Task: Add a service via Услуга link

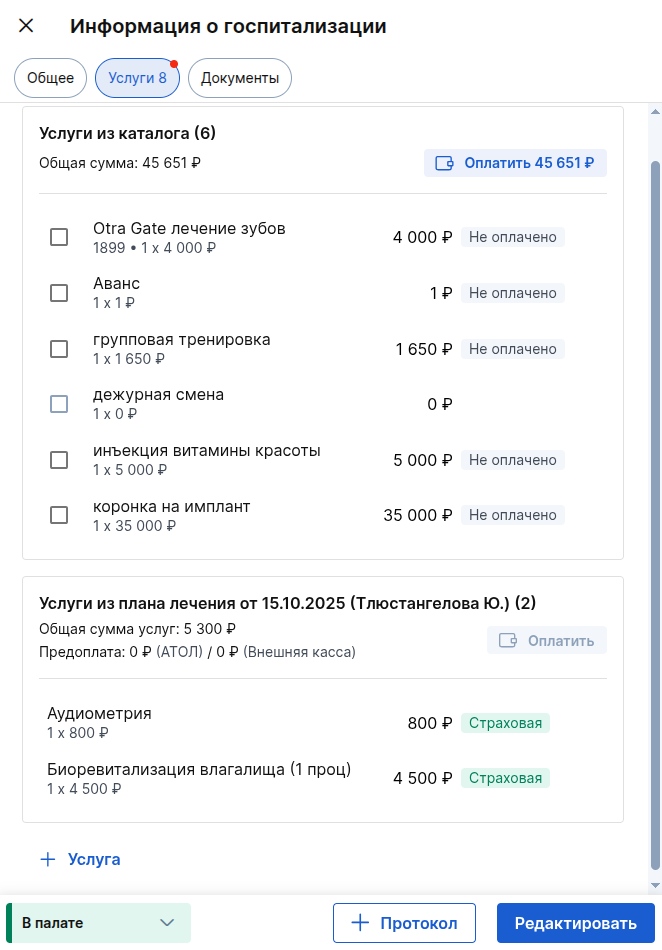Action: click(x=94, y=859)
